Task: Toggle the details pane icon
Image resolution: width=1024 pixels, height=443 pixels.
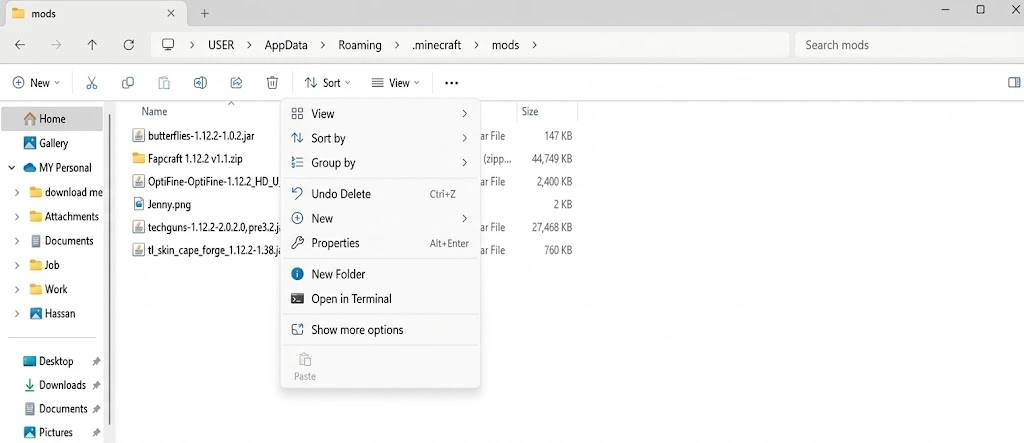Action: 1014,82
